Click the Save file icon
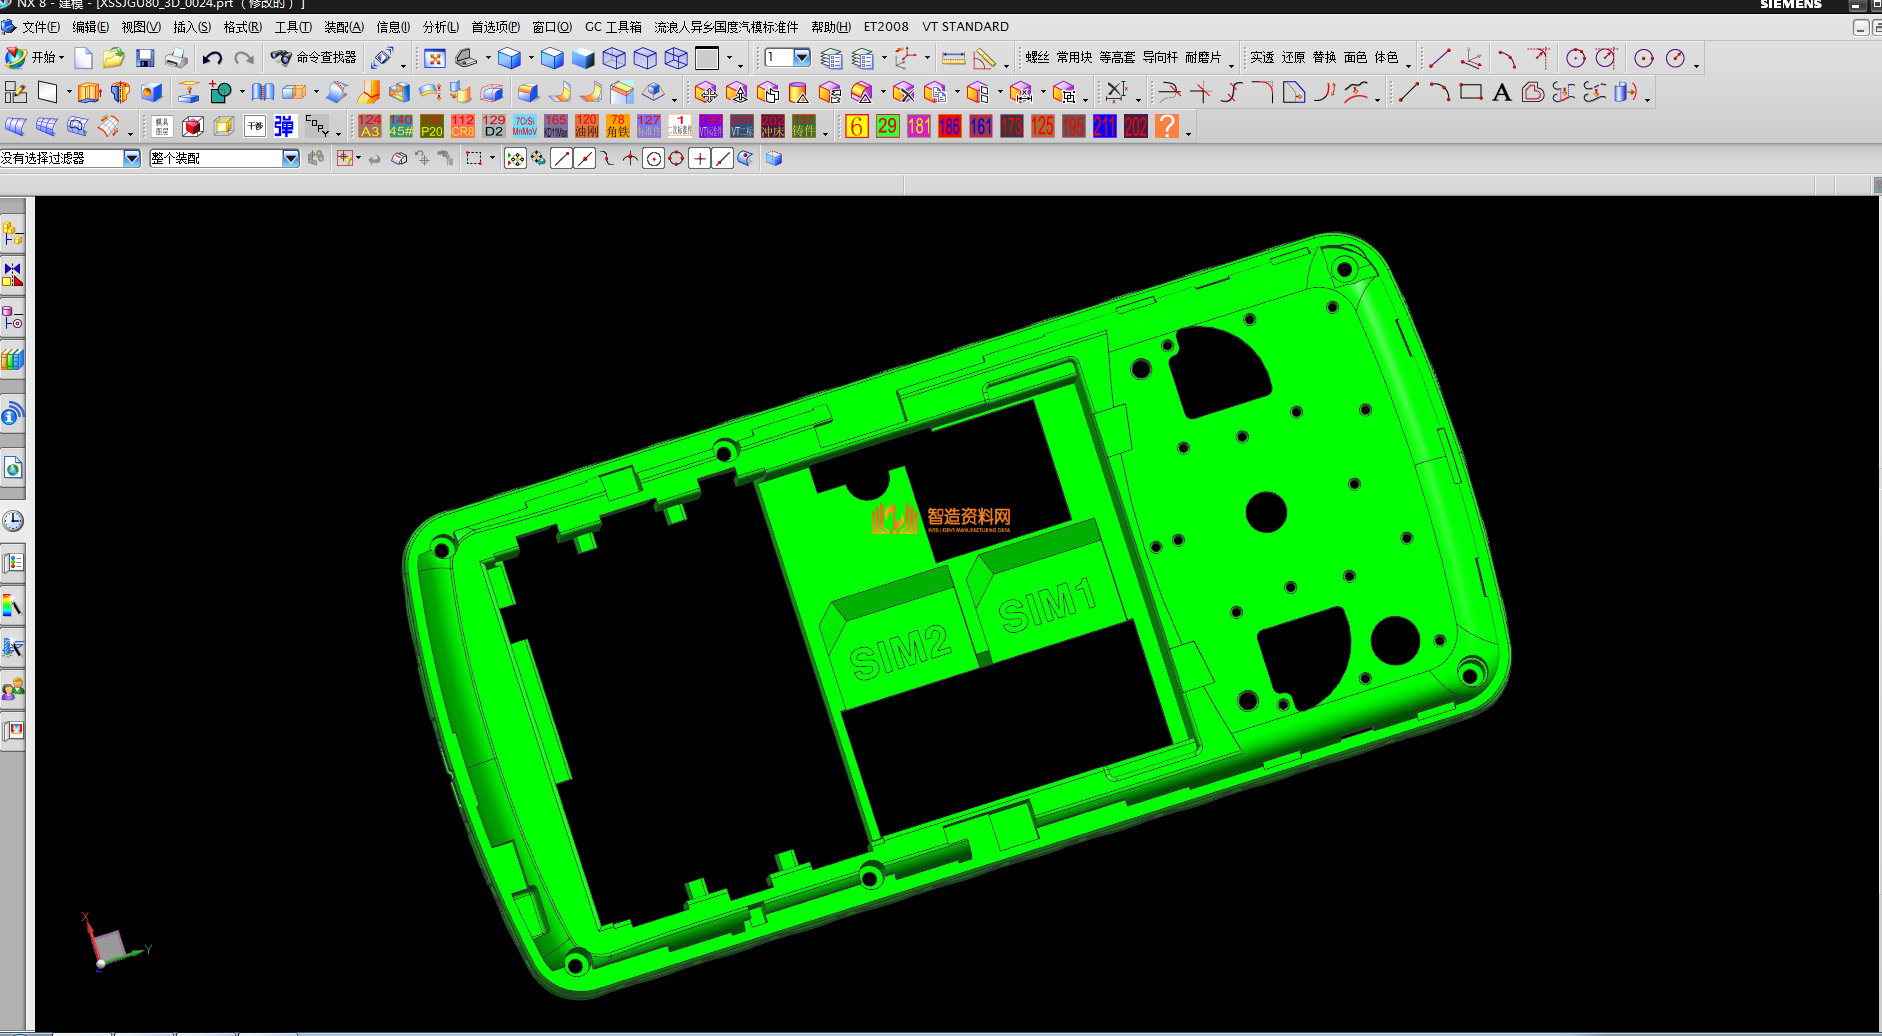Viewport: 1882px width, 1036px height. click(x=145, y=58)
